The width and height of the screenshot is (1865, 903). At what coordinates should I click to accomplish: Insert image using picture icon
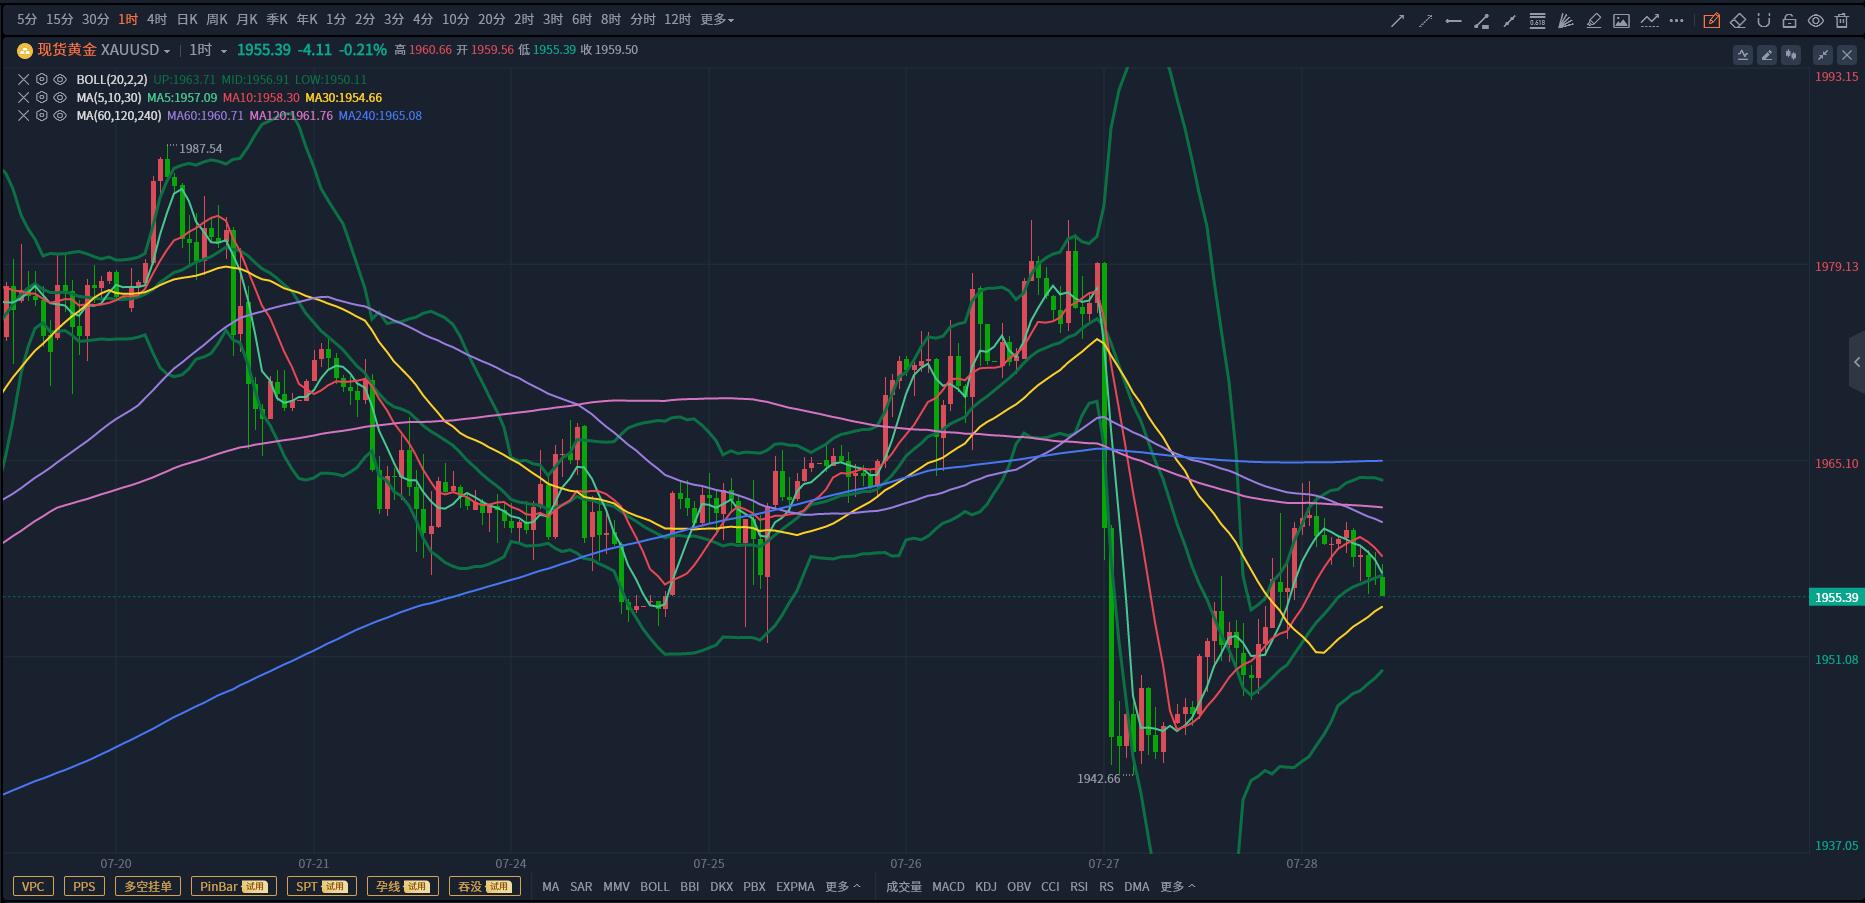(1622, 20)
